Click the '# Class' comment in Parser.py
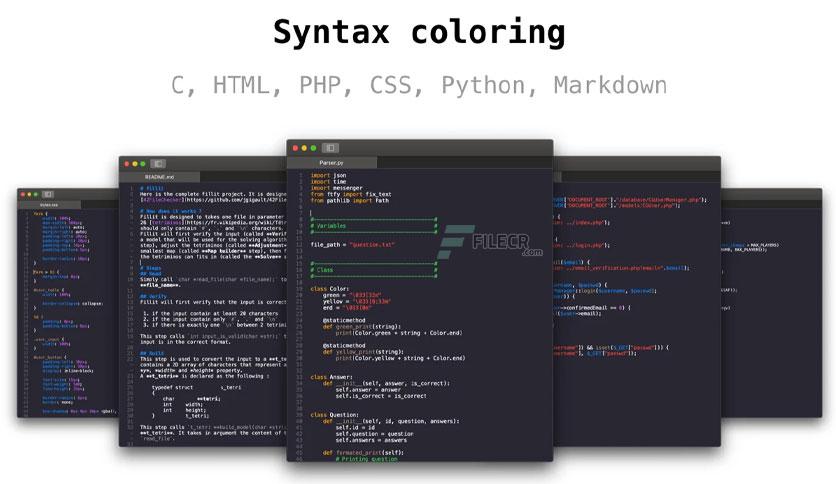836x484 pixels. click(x=322, y=270)
